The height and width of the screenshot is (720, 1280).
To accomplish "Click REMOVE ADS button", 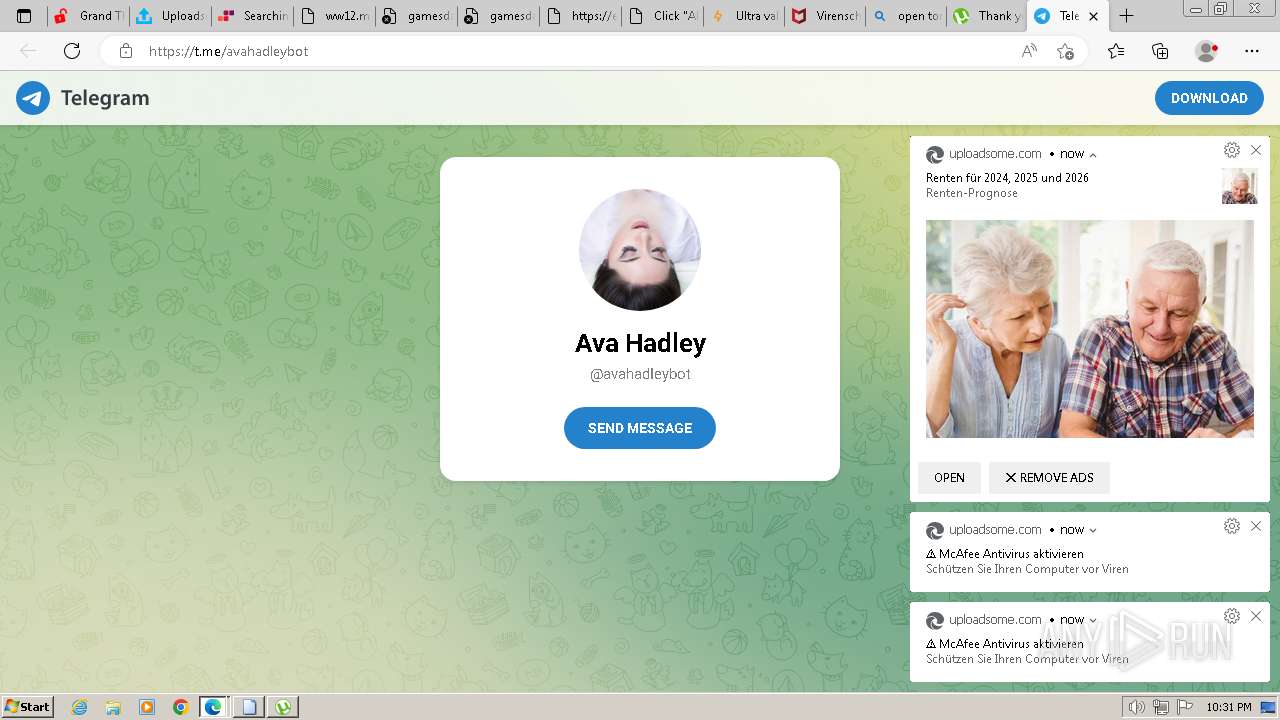I will (1049, 478).
